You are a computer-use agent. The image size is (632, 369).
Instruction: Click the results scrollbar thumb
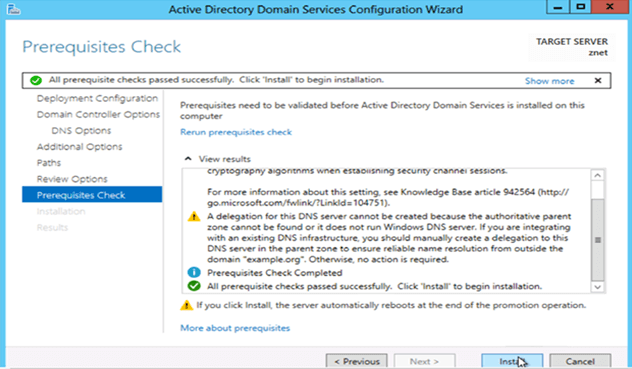tap(598, 240)
